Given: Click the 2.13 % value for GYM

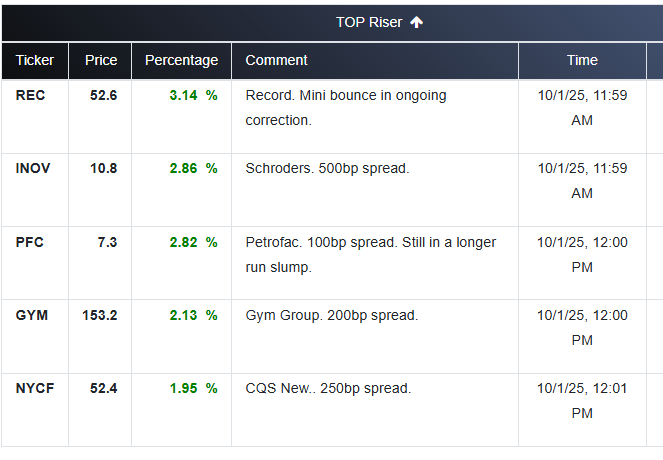Looking at the screenshot, I should click(193, 315).
